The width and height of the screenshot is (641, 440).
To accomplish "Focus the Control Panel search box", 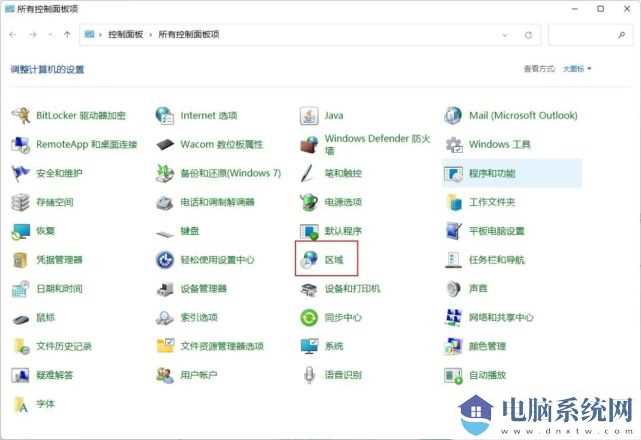I will coord(590,35).
